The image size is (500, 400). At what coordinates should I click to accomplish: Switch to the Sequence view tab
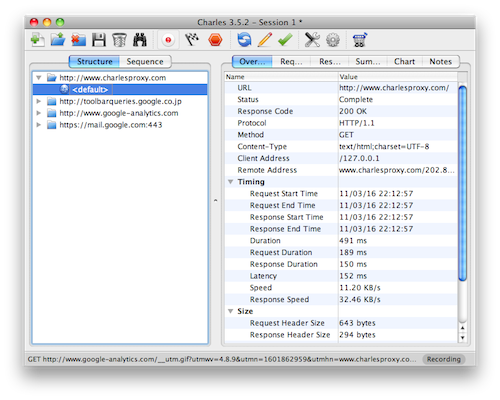coord(145,62)
